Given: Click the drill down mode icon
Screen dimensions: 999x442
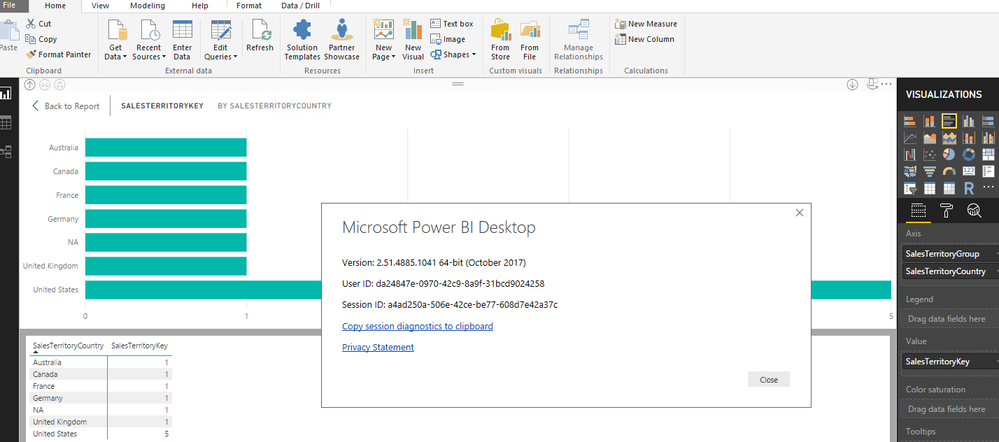Looking at the screenshot, I should click(852, 84).
